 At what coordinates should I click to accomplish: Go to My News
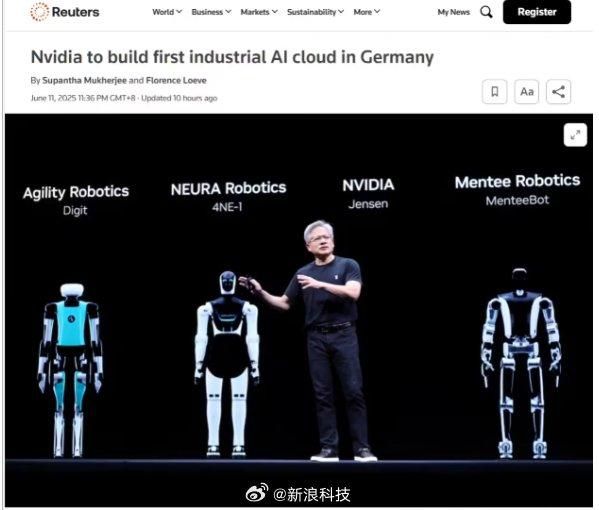point(453,12)
